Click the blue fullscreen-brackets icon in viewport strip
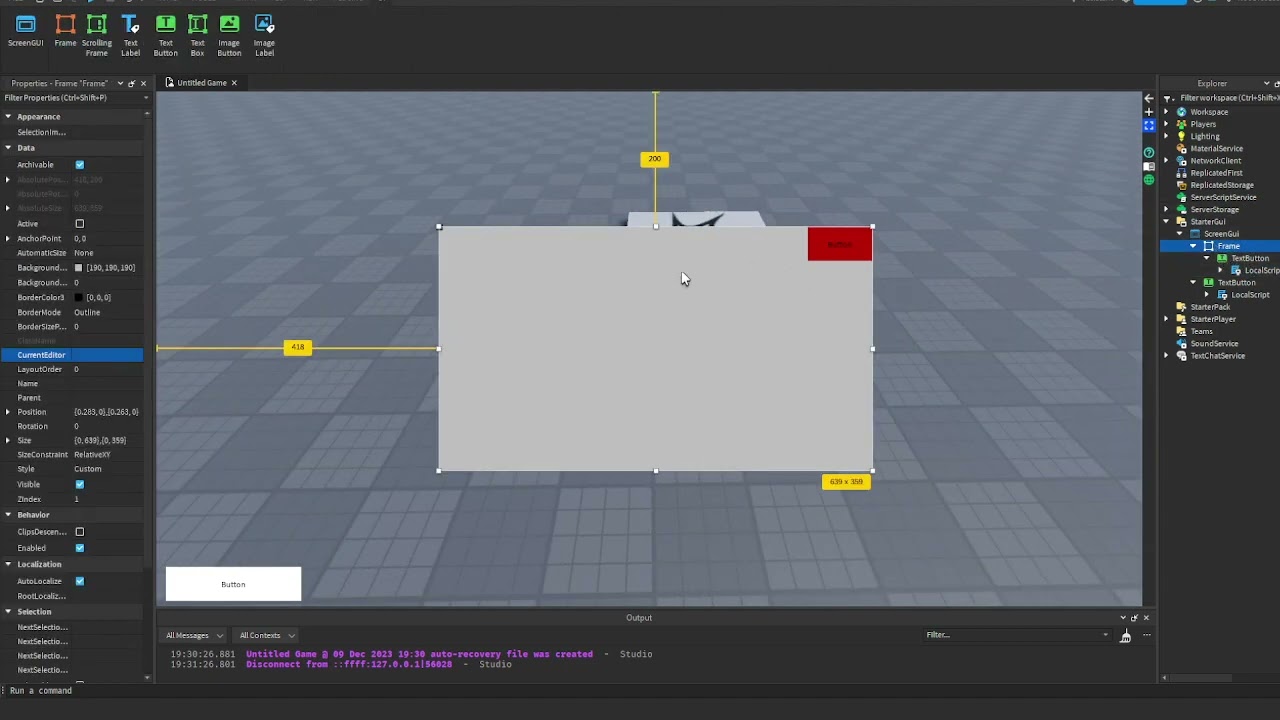The width and height of the screenshot is (1280, 720). pos(1148,125)
